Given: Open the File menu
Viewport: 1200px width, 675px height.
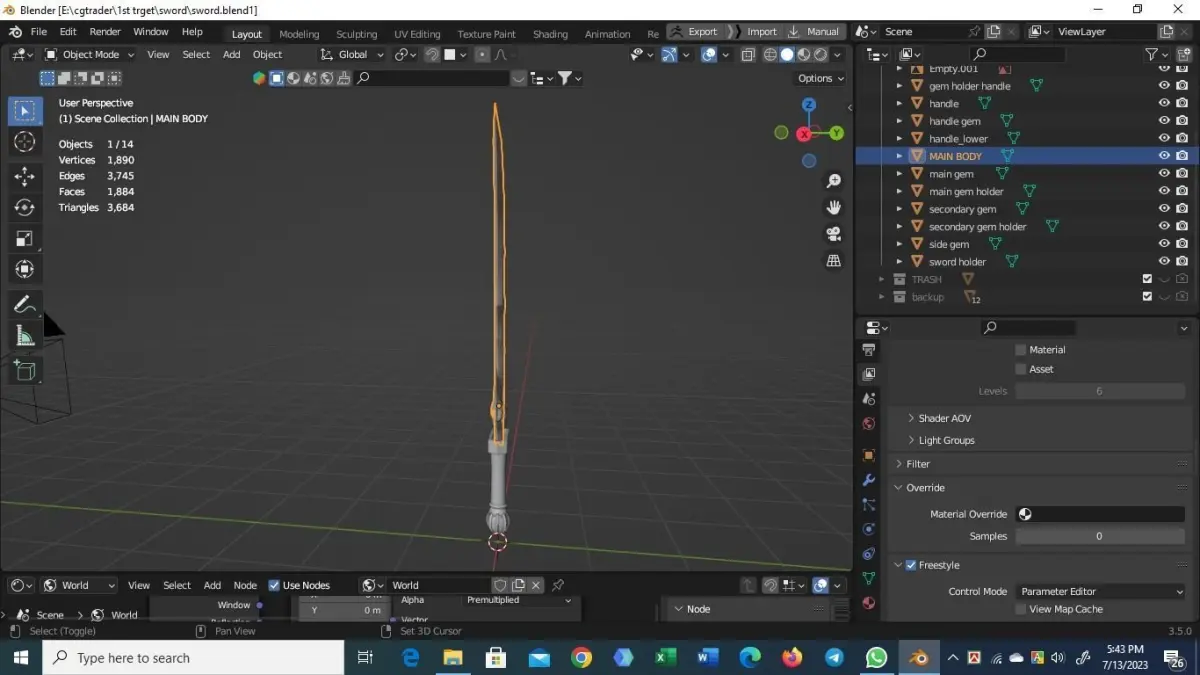Looking at the screenshot, I should click(x=38, y=32).
